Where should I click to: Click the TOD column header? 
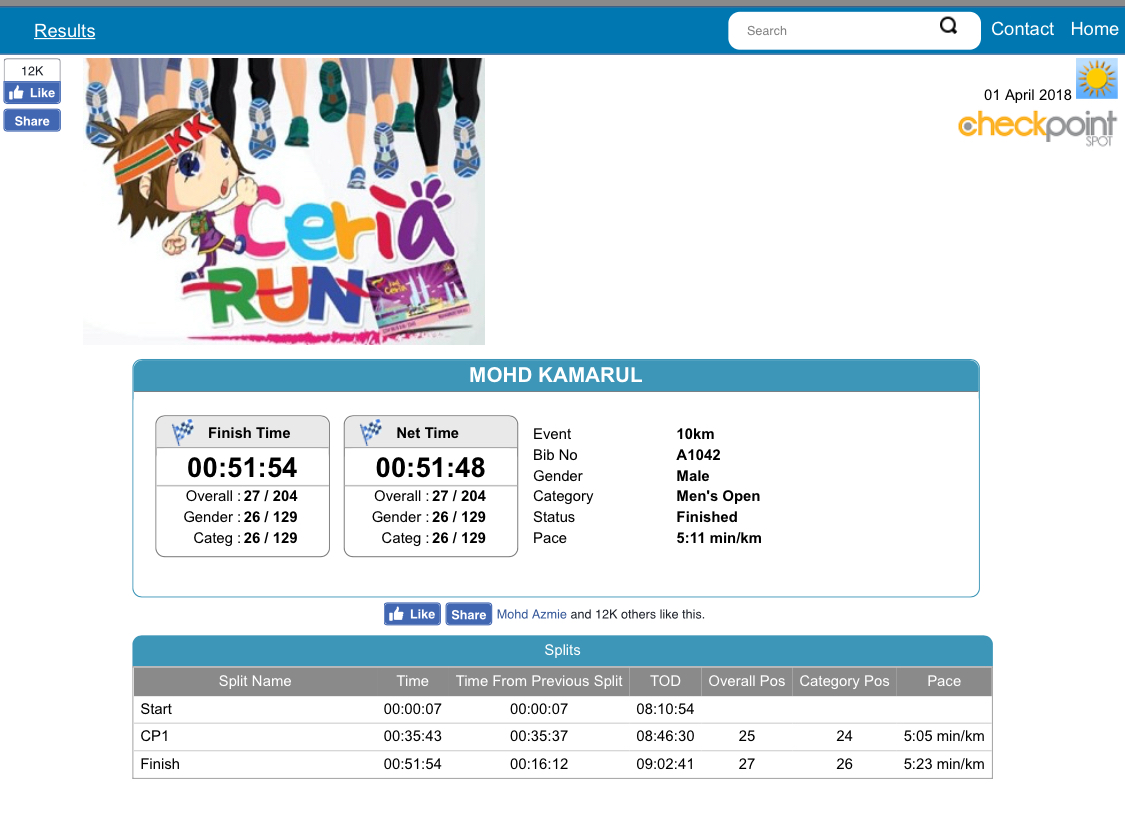coord(665,681)
